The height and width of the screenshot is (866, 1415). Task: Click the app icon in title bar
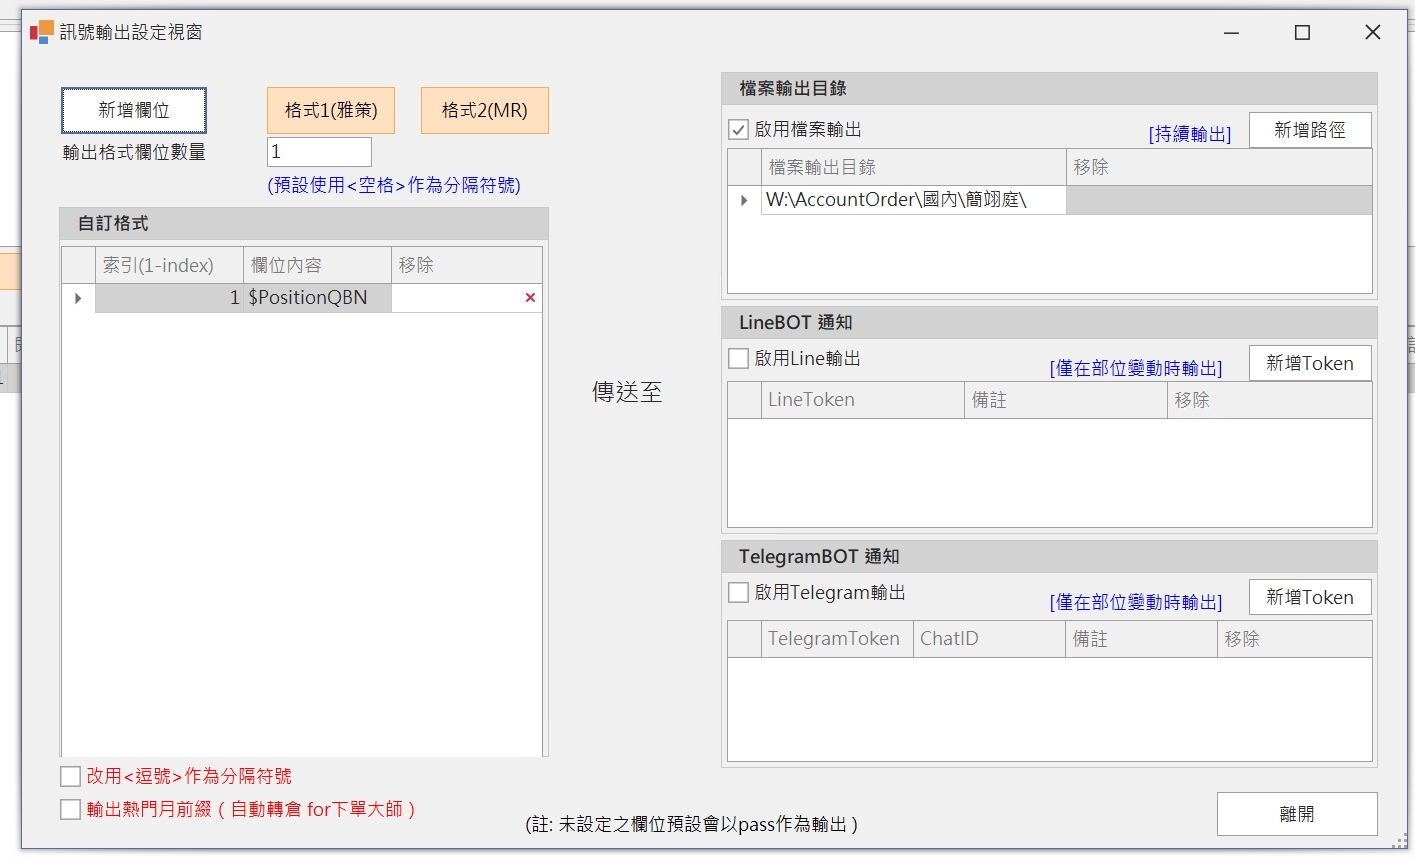(x=41, y=32)
